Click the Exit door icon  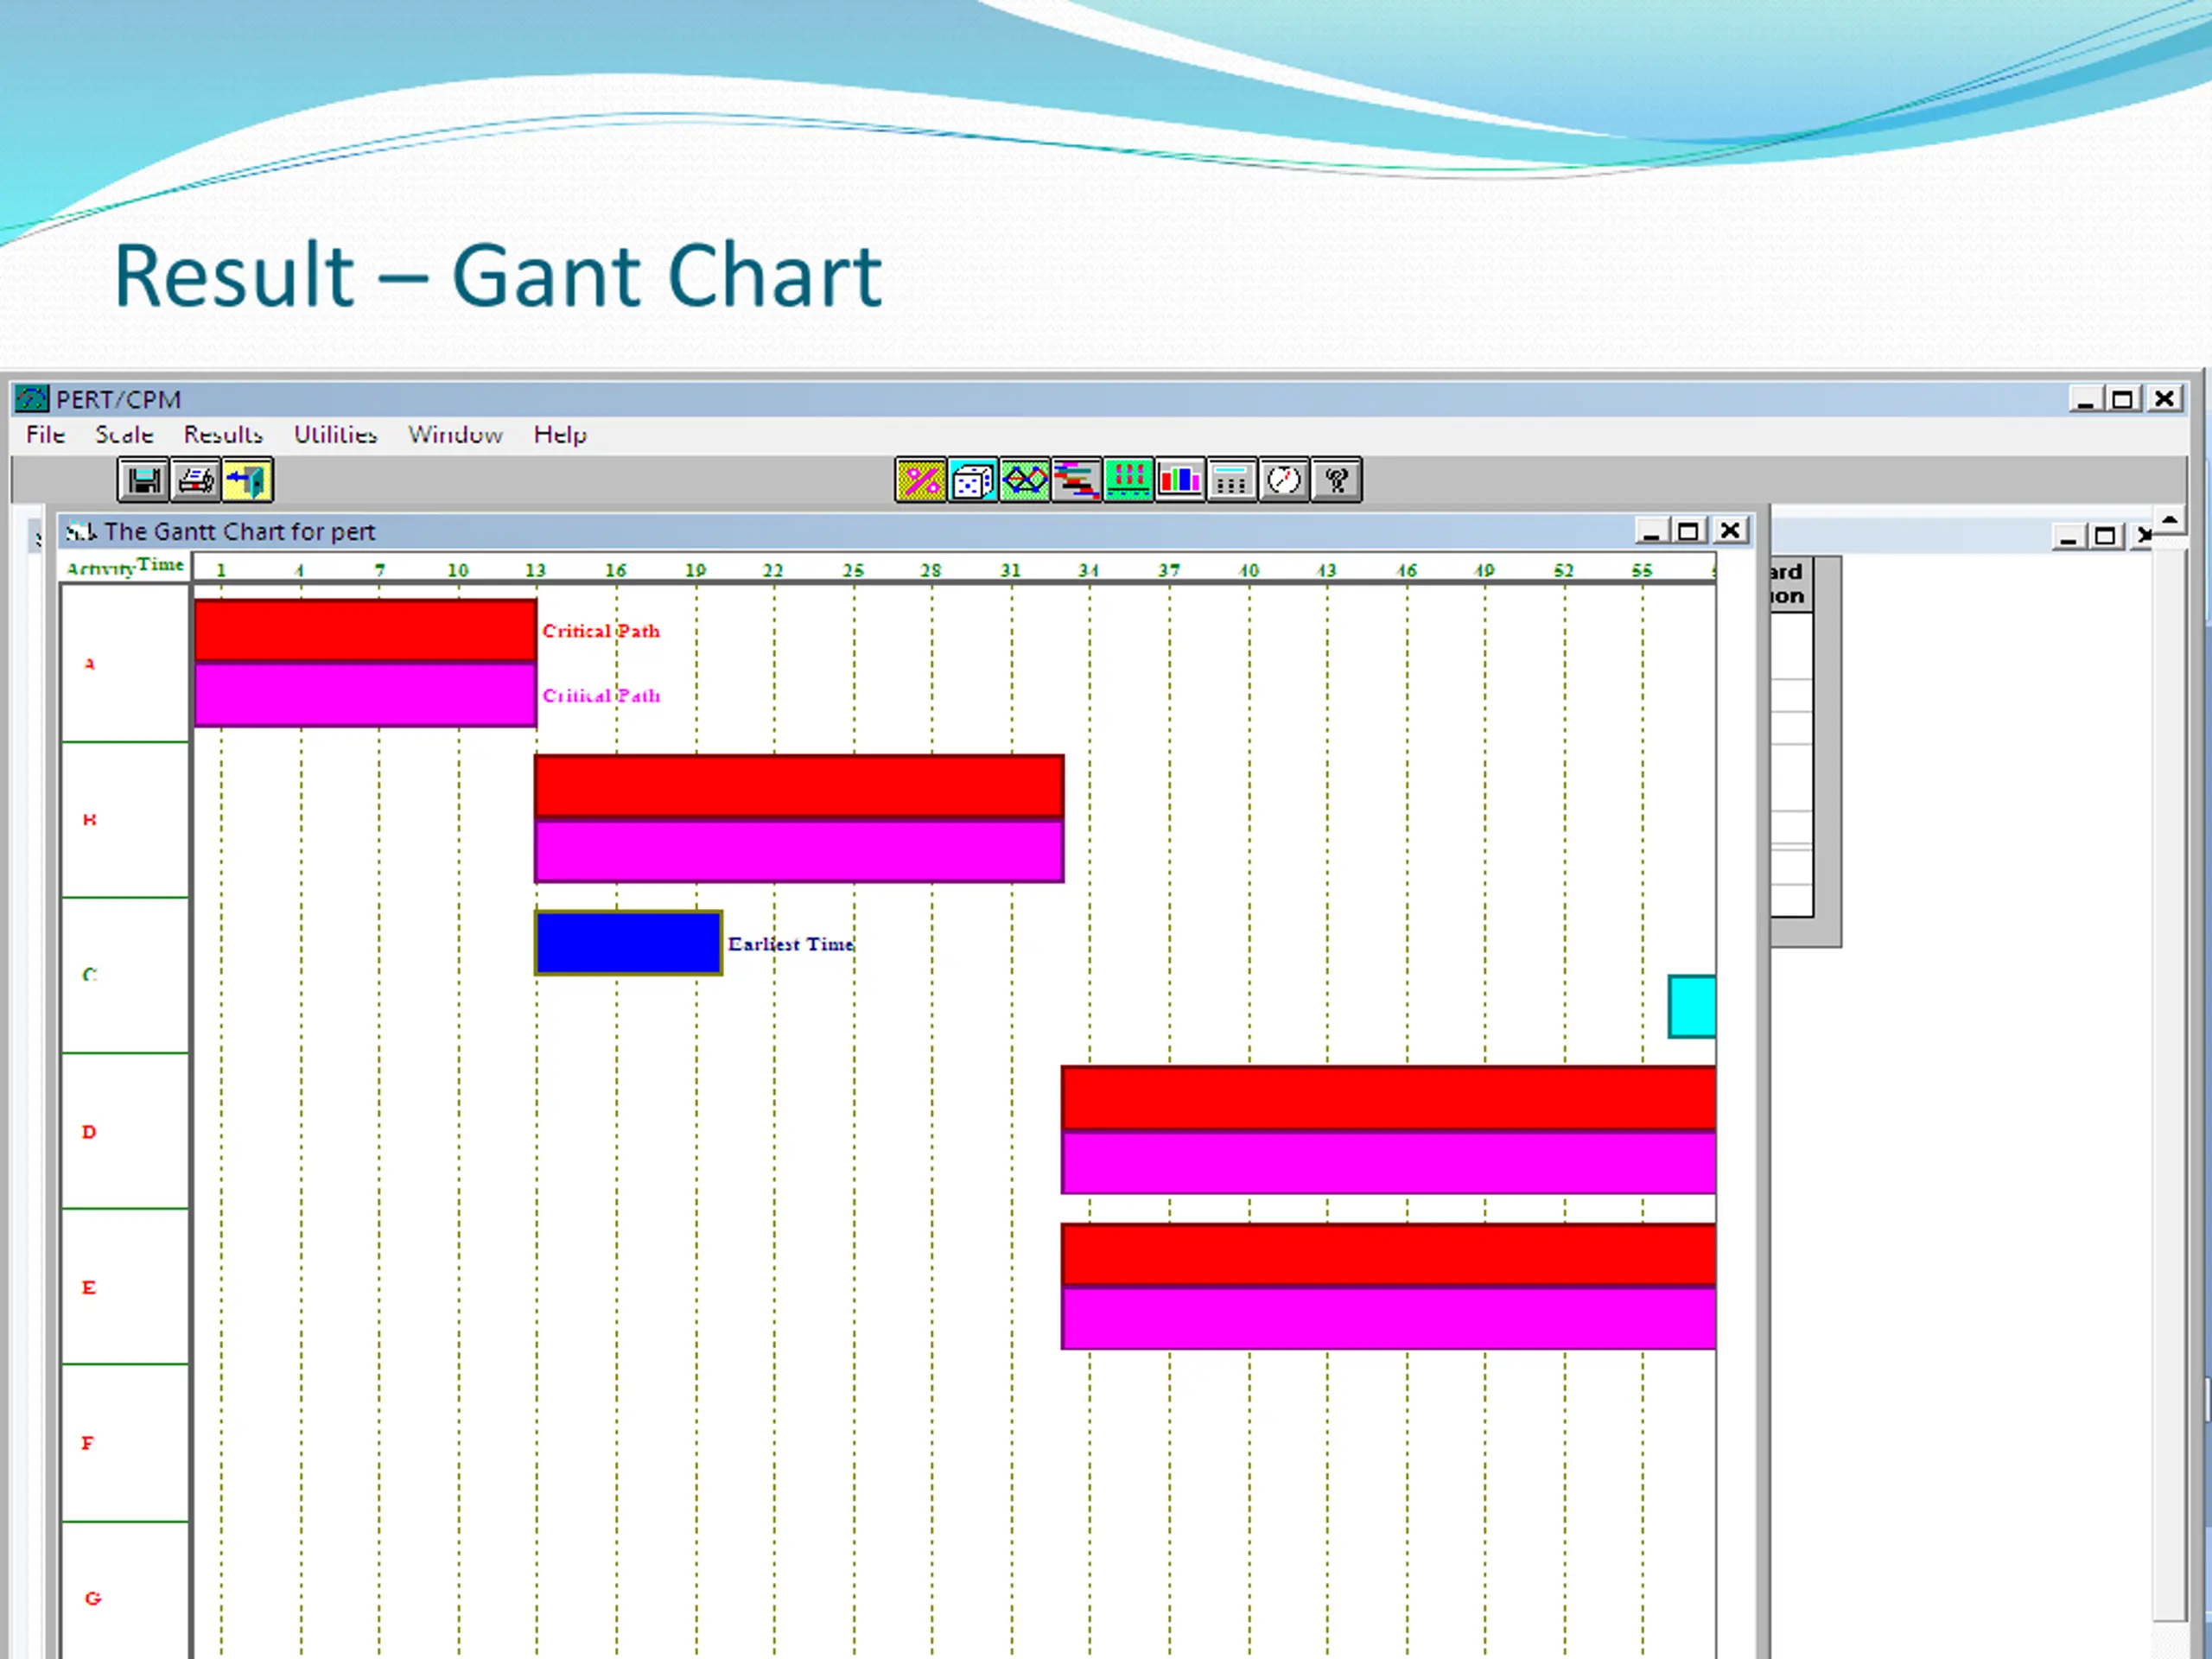pos(247,481)
